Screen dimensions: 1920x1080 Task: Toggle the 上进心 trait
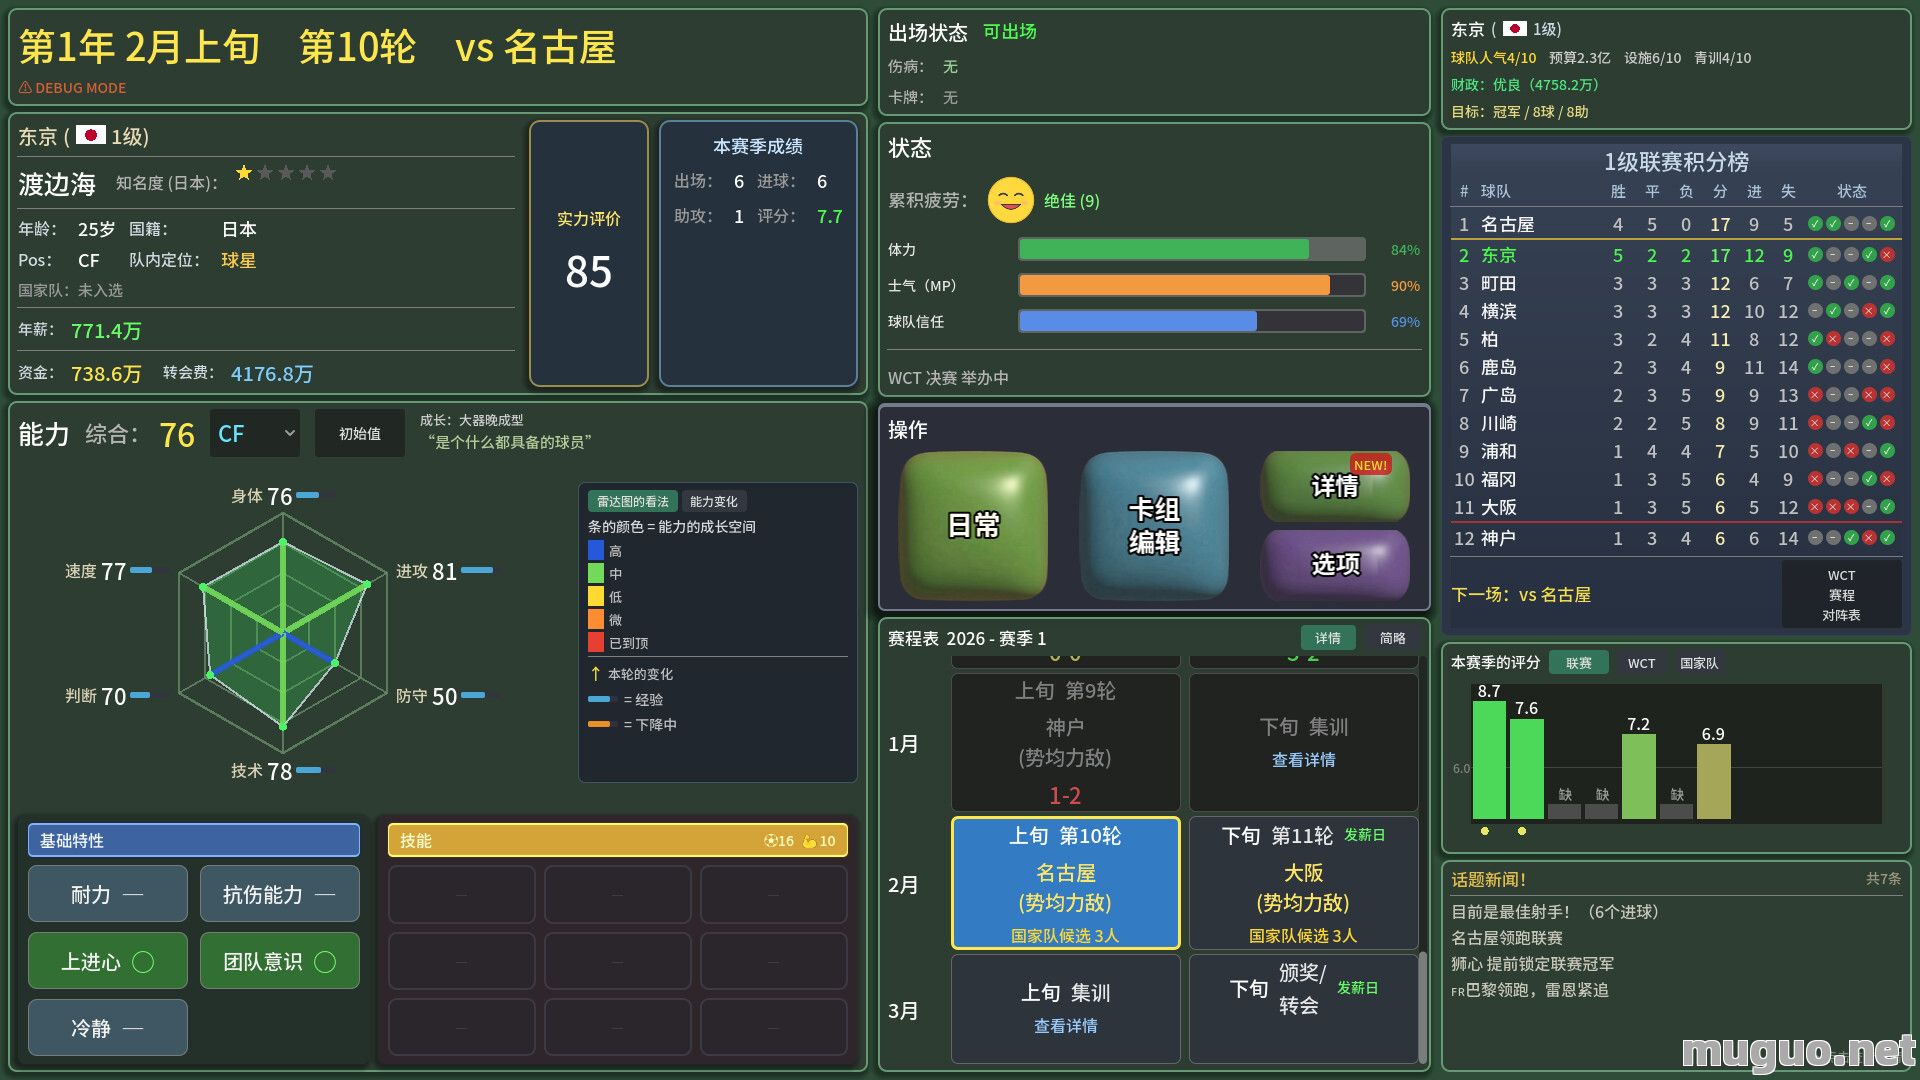108,961
